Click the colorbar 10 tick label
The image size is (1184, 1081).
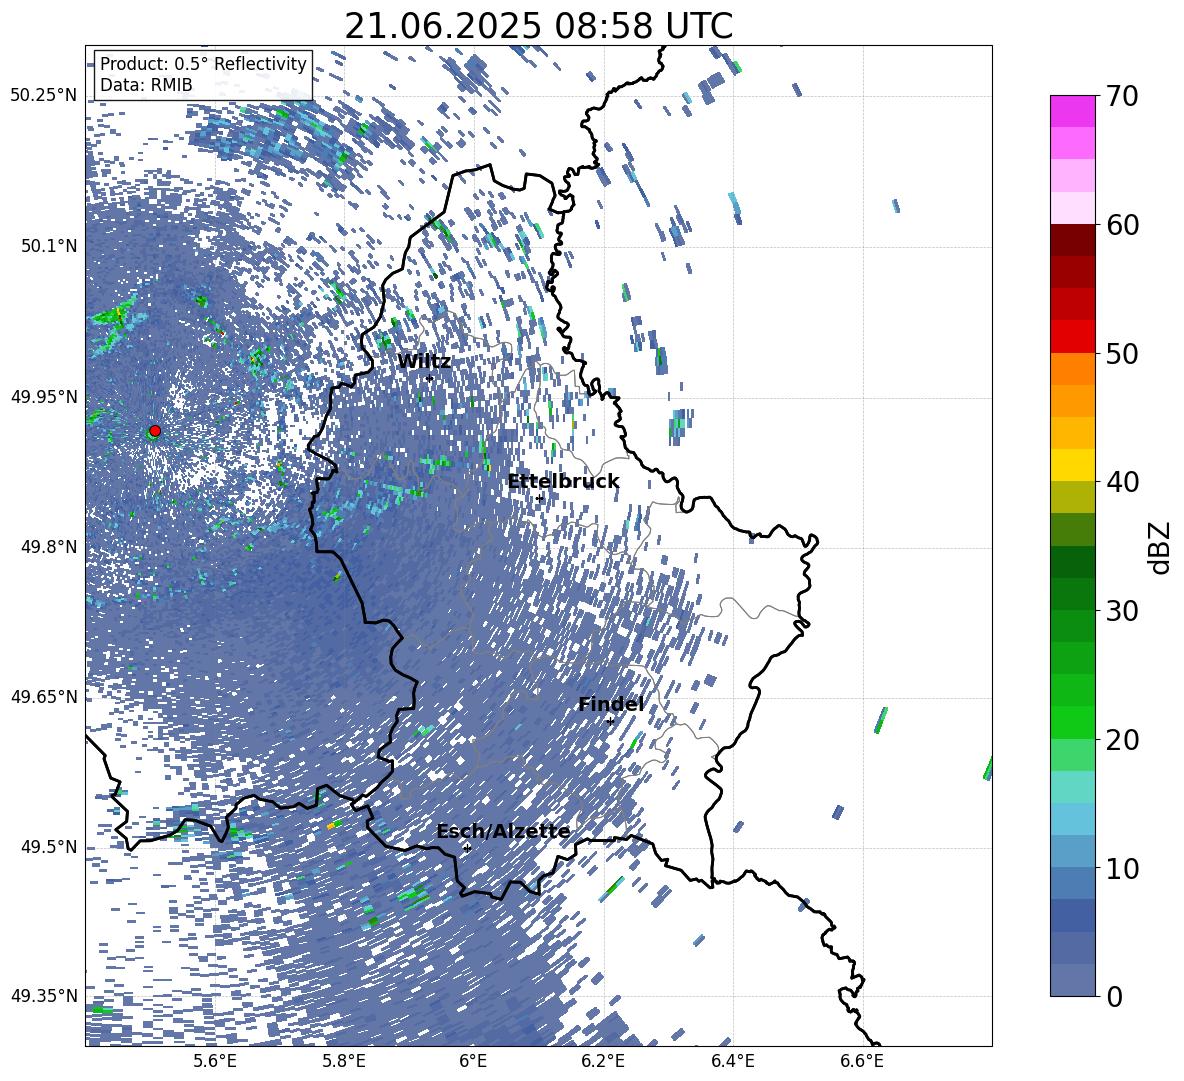pyautogui.click(x=1122, y=868)
